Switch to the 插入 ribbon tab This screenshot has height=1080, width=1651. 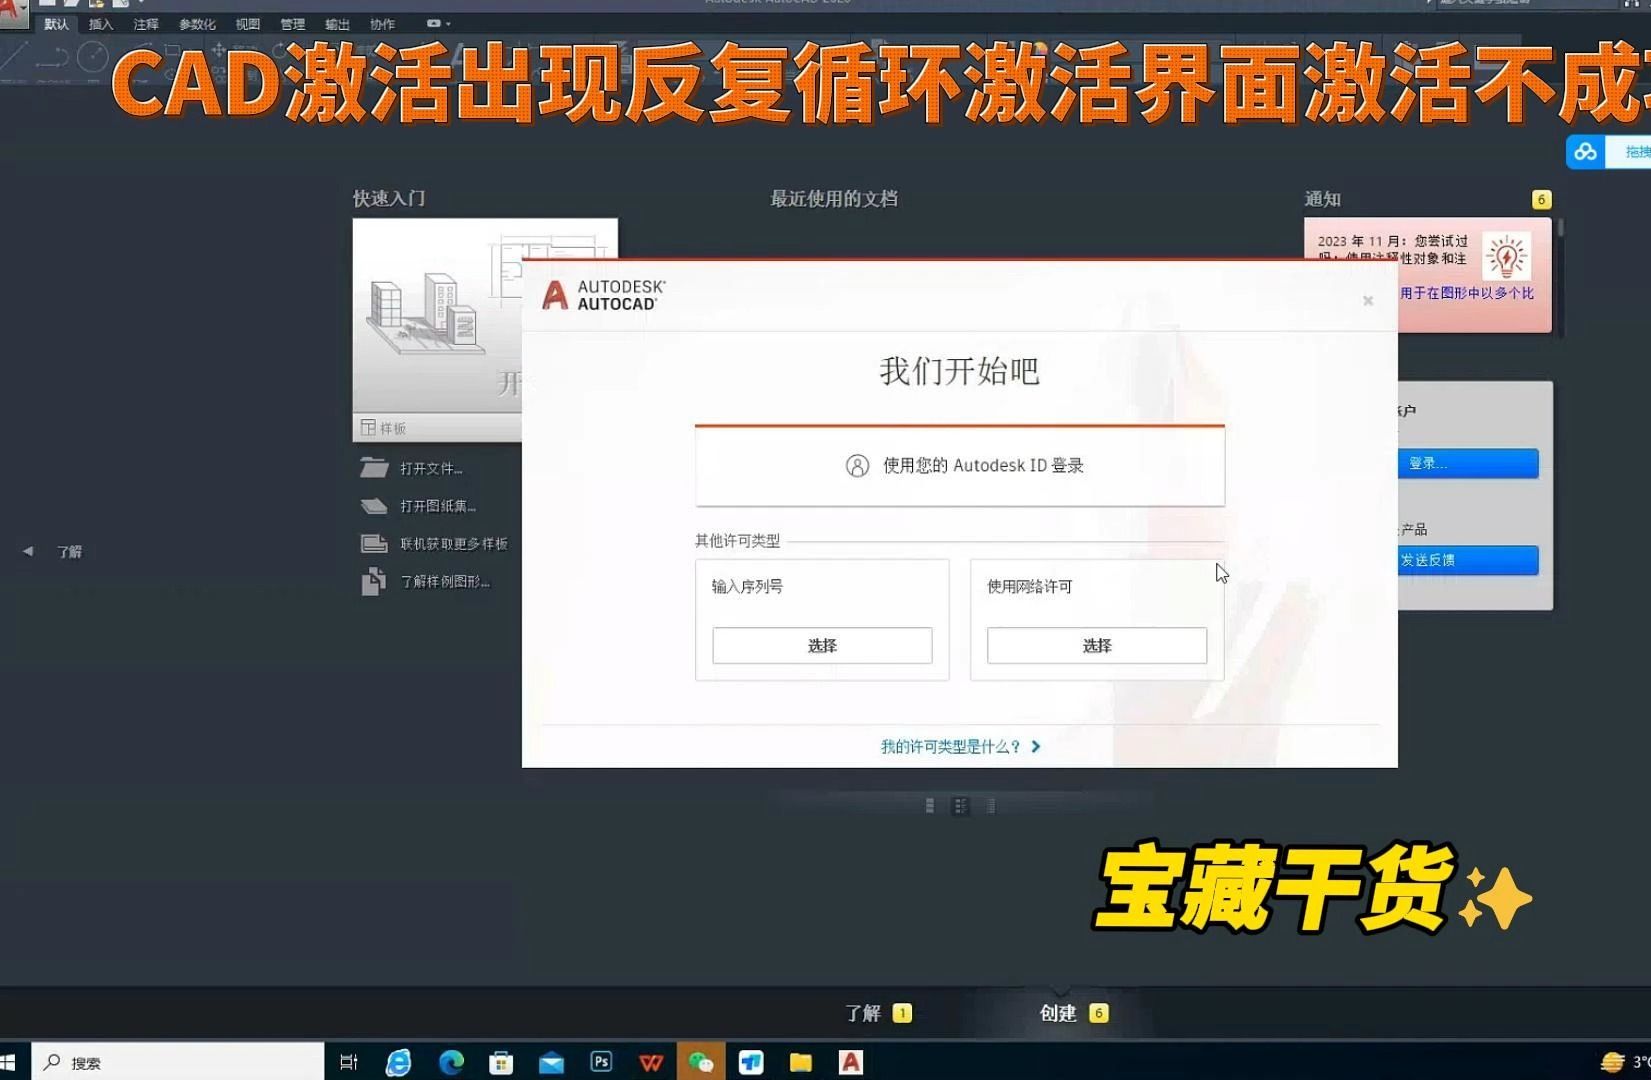tap(101, 23)
